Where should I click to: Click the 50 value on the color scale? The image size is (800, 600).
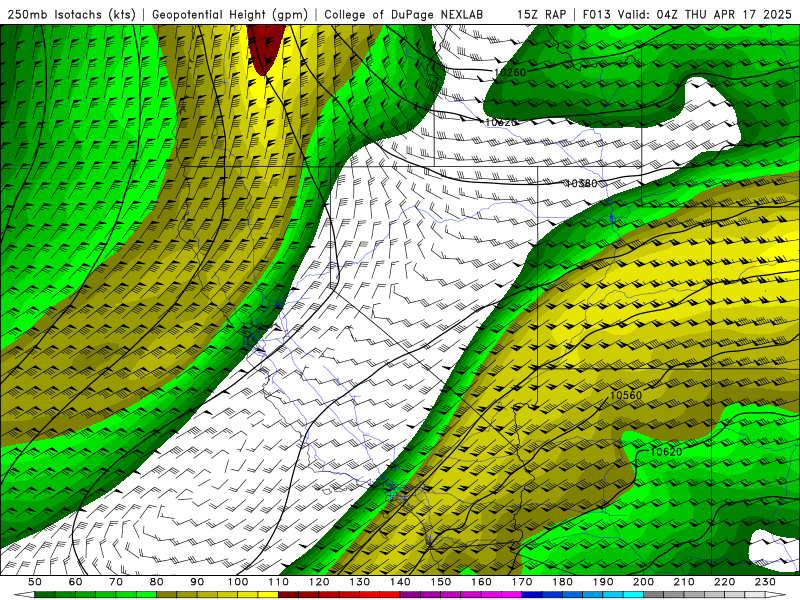(x=35, y=582)
